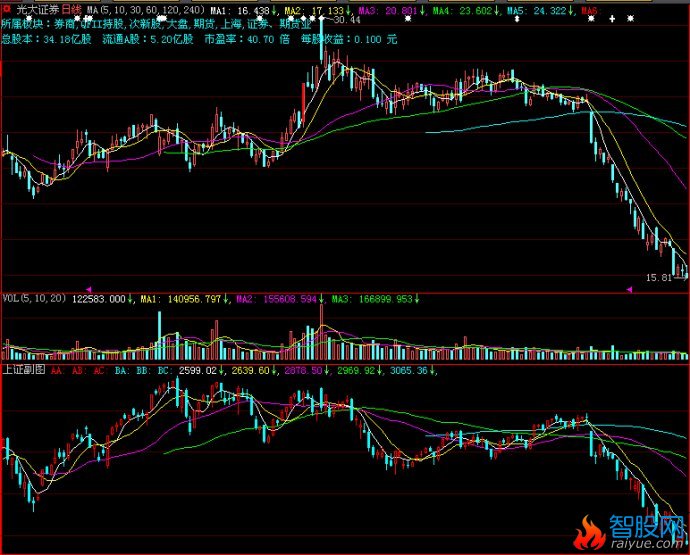Click the 15.81 low price label
Image resolution: width=690 pixels, height=555 pixels.
tap(659, 278)
